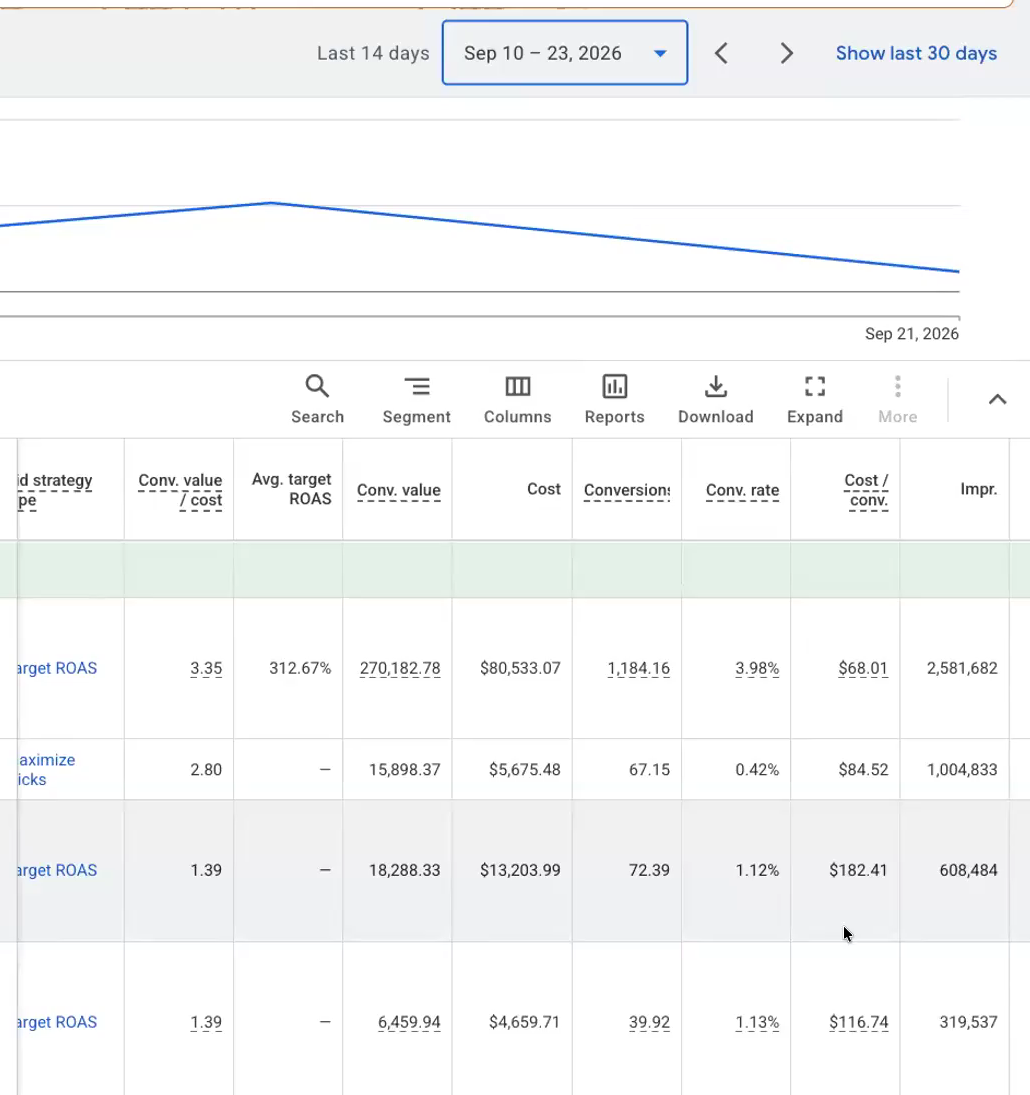1030x1095 pixels.
Task: Sort by Avg. target ROAS column
Action: coord(291,489)
